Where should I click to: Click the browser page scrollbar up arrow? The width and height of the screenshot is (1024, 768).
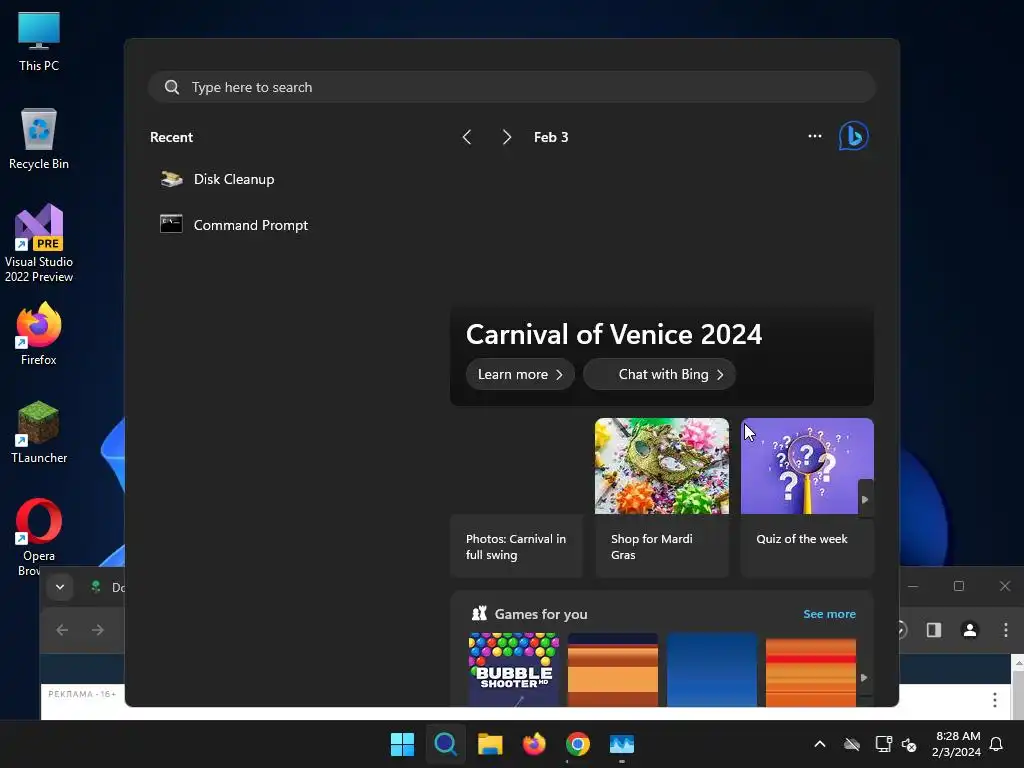tap(1017, 662)
